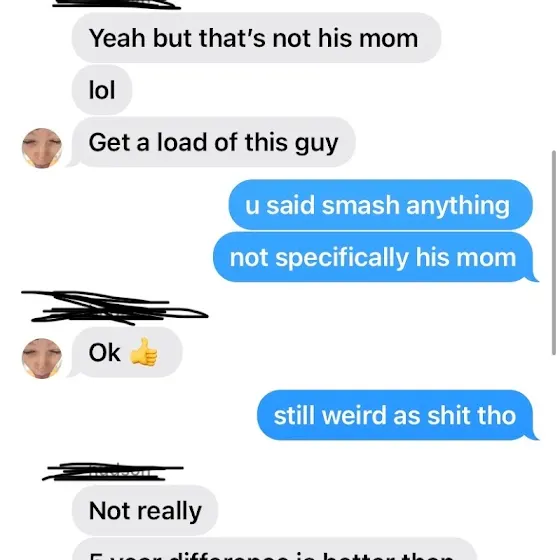Tap the avatar next to the 'Ok' message
Viewport: 560px width, 560px height.
[x=42, y=358]
